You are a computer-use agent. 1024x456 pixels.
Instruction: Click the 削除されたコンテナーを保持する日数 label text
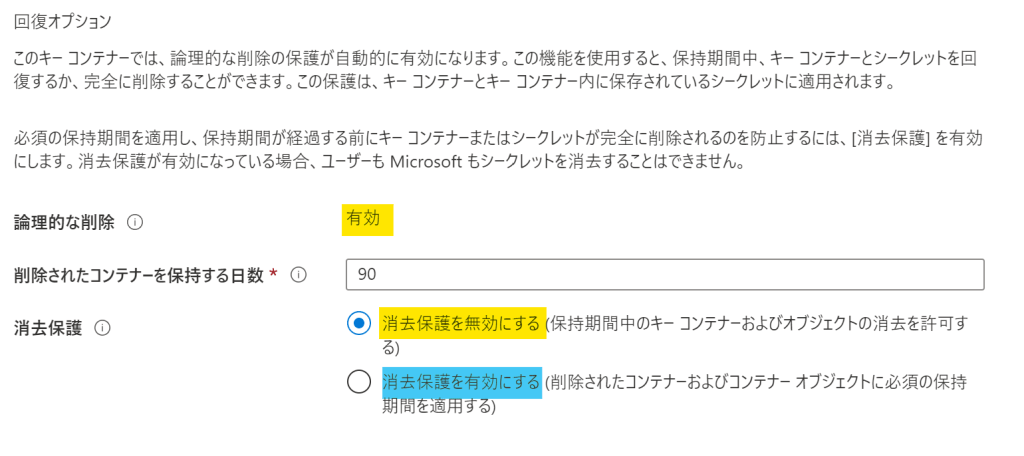(139, 274)
